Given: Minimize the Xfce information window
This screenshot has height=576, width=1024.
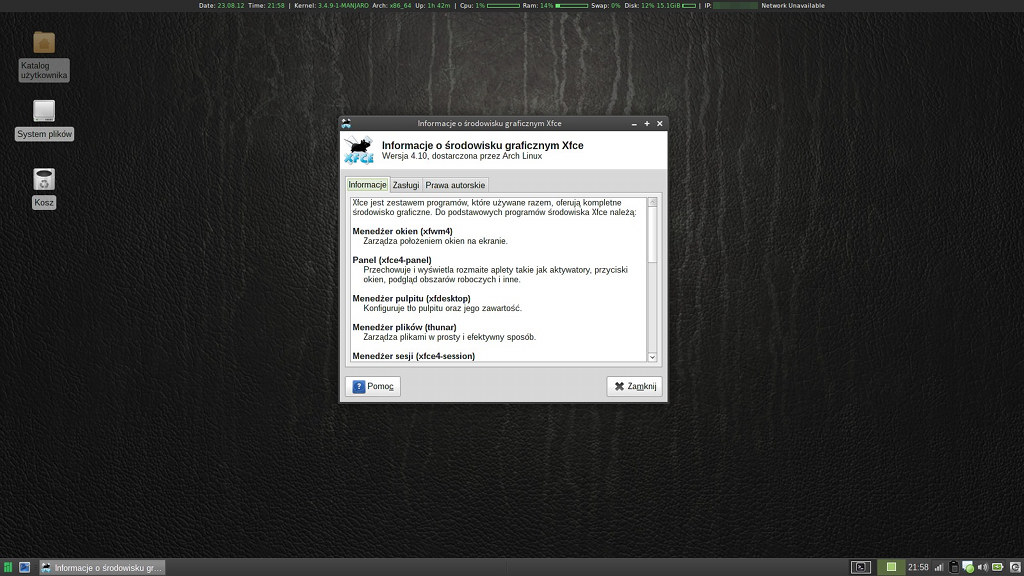Looking at the screenshot, I should (x=634, y=123).
